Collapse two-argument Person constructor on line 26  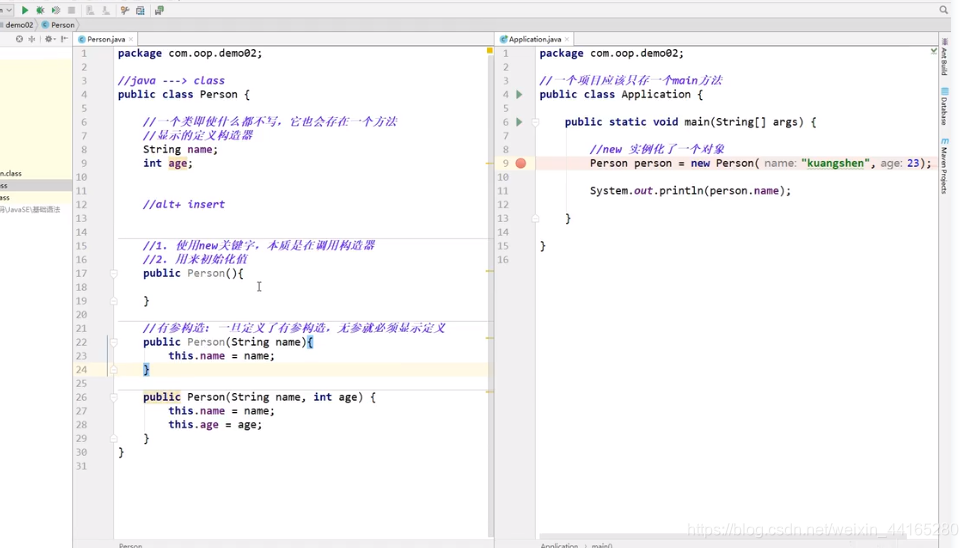tap(114, 397)
